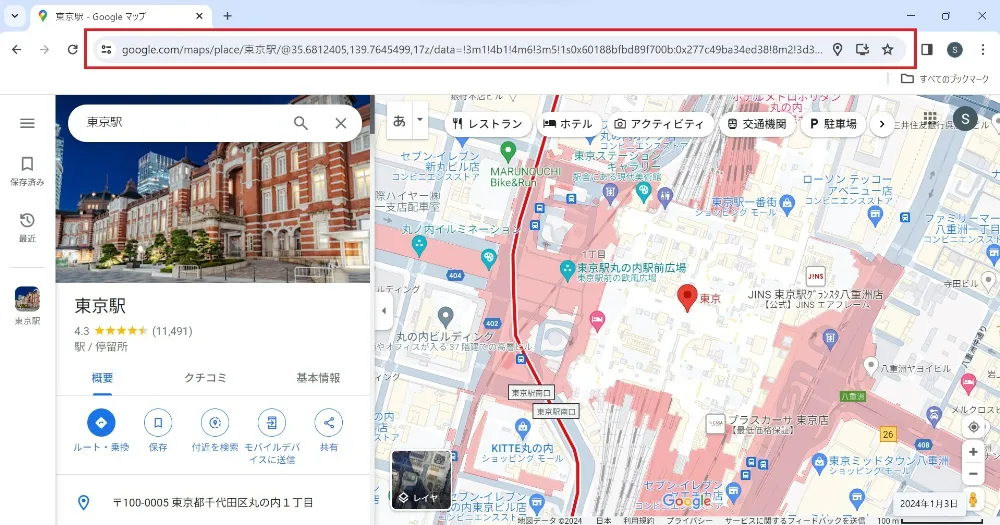Click the 東京駅丸の内駅前広場 marker
The height and width of the screenshot is (525, 1000).
pyautogui.click(x=567, y=270)
